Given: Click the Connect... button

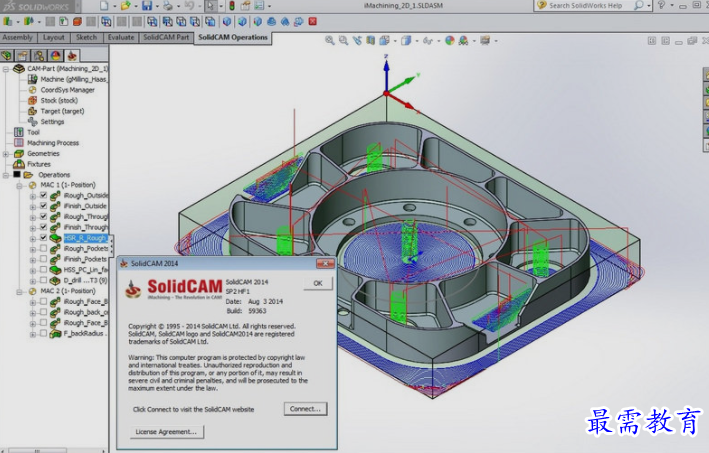Looking at the screenshot, I should (x=305, y=409).
